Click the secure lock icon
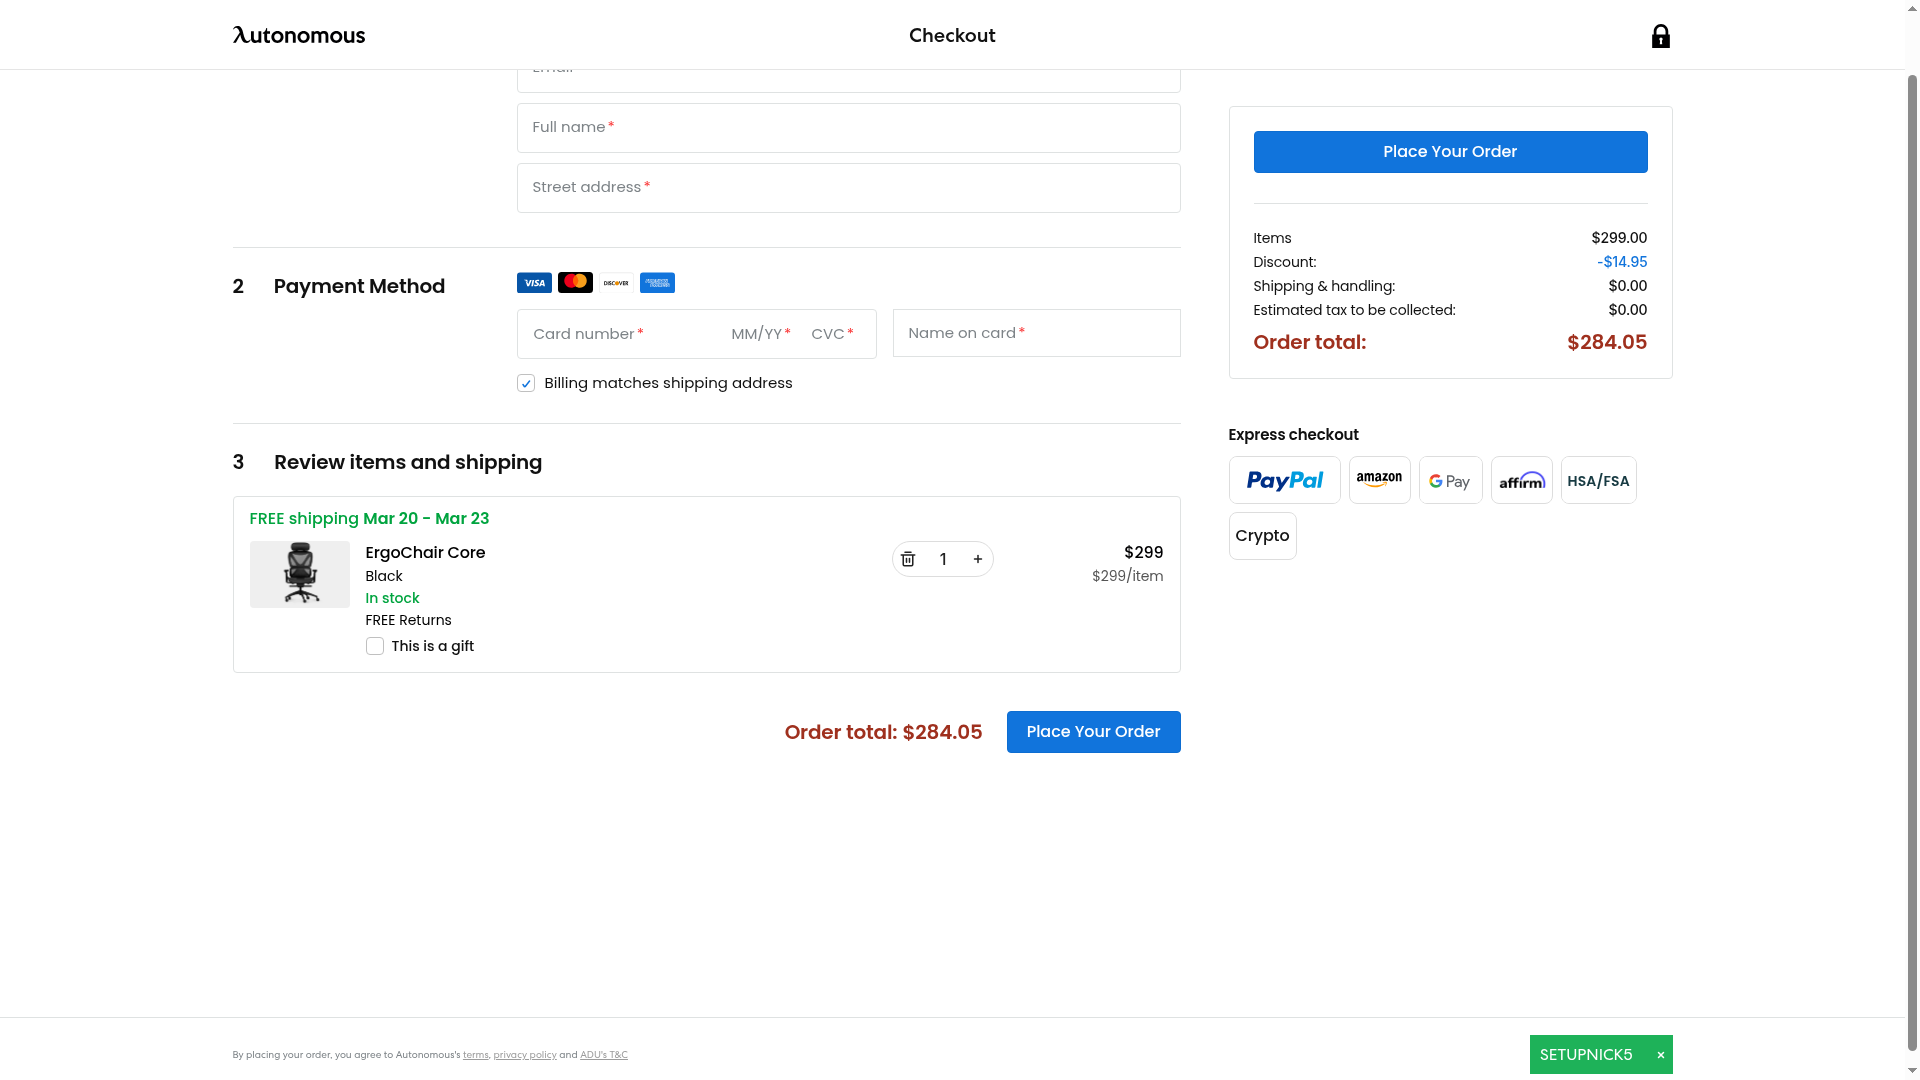Viewport: 1920px width, 1080px height. pyautogui.click(x=1660, y=36)
